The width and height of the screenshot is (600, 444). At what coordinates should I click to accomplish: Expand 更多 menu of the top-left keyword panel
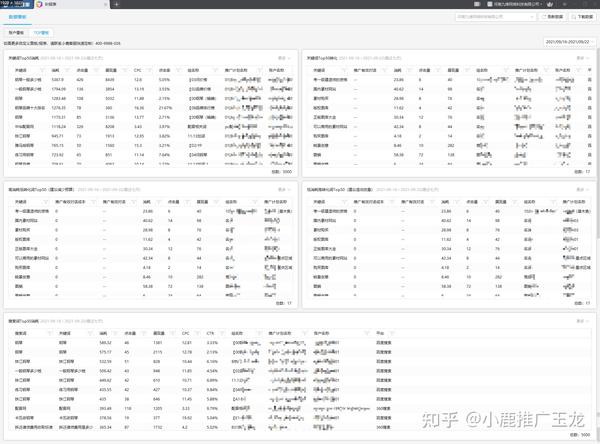[284, 58]
